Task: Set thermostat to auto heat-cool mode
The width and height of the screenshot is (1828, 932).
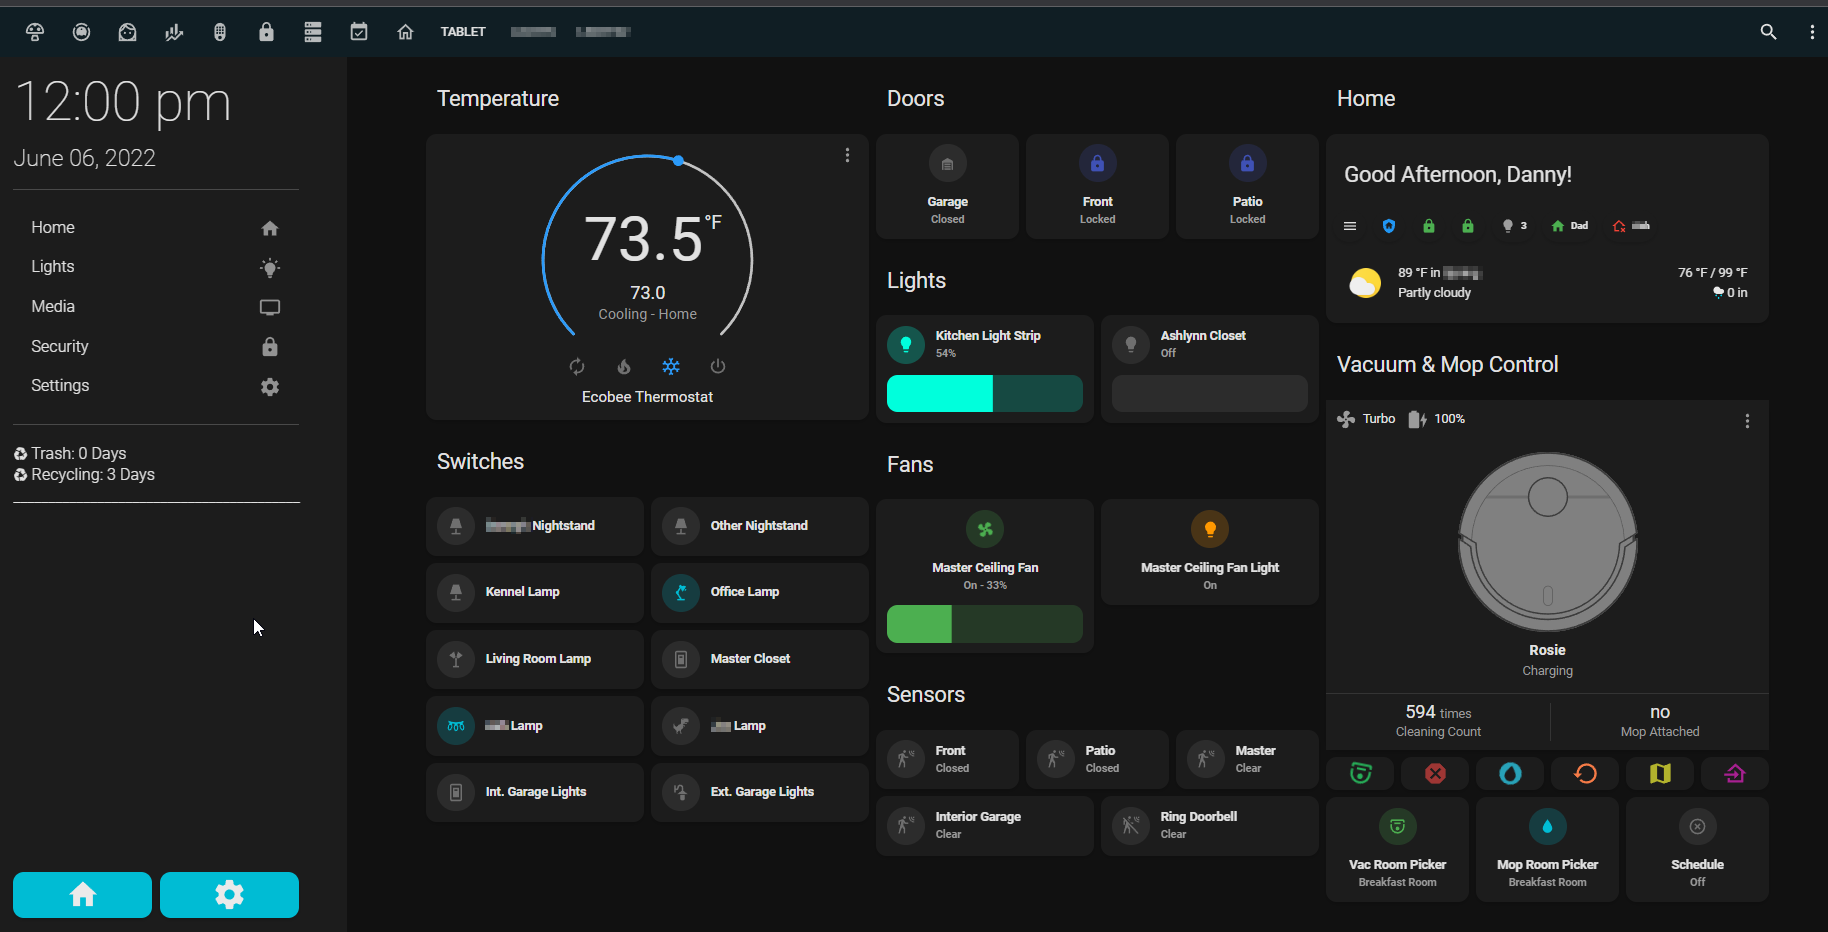Action: click(577, 366)
